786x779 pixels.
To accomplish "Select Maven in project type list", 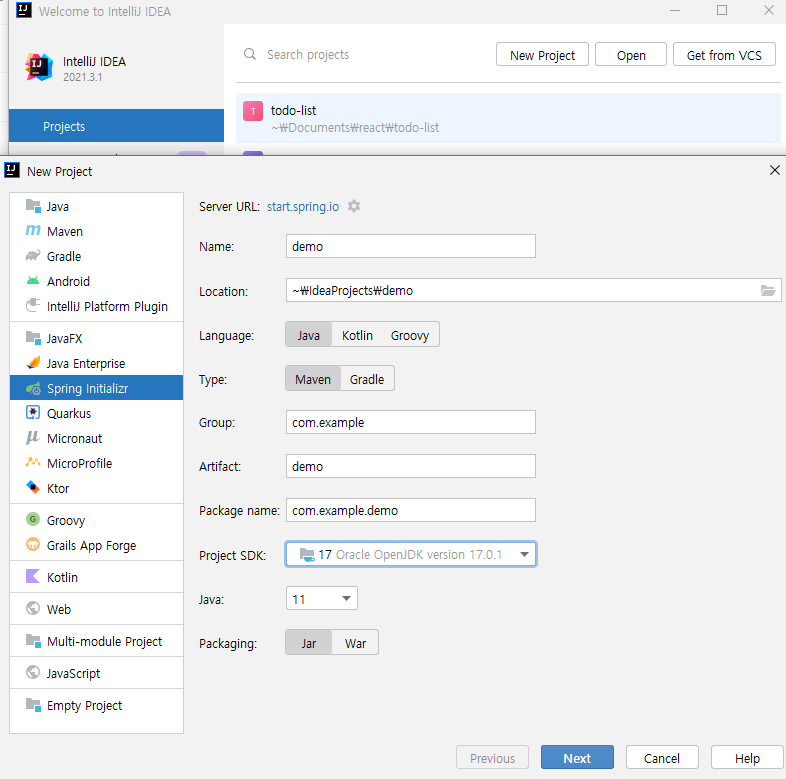I will click(x=96, y=231).
